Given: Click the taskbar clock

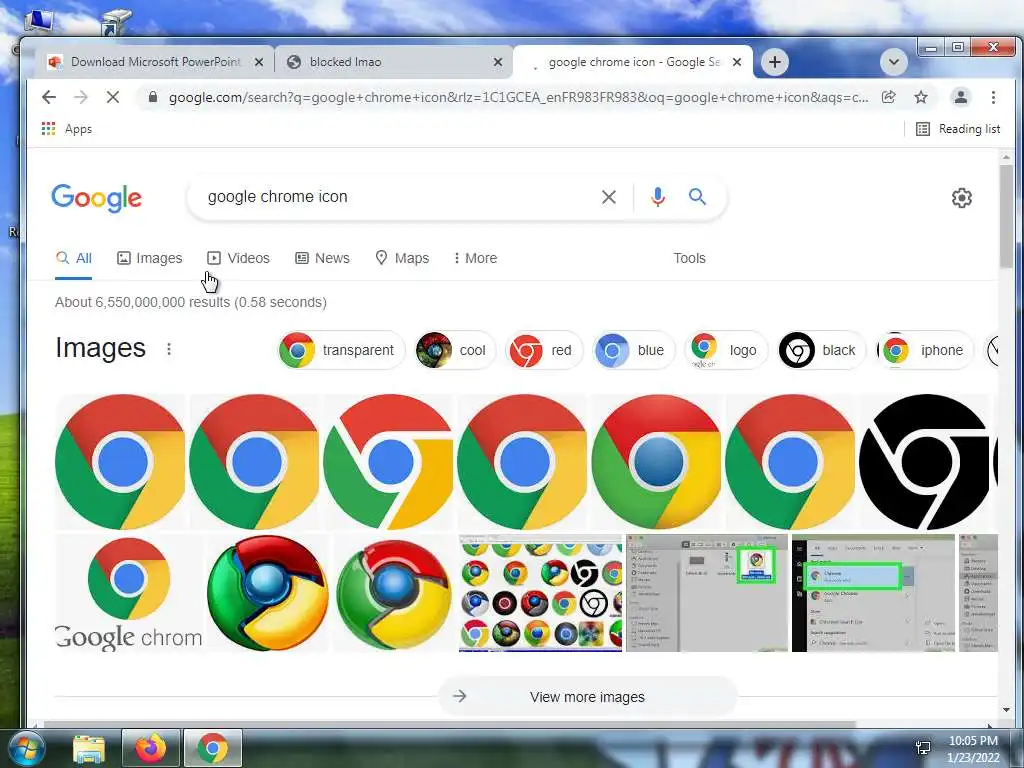Looking at the screenshot, I should click(973, 749).
